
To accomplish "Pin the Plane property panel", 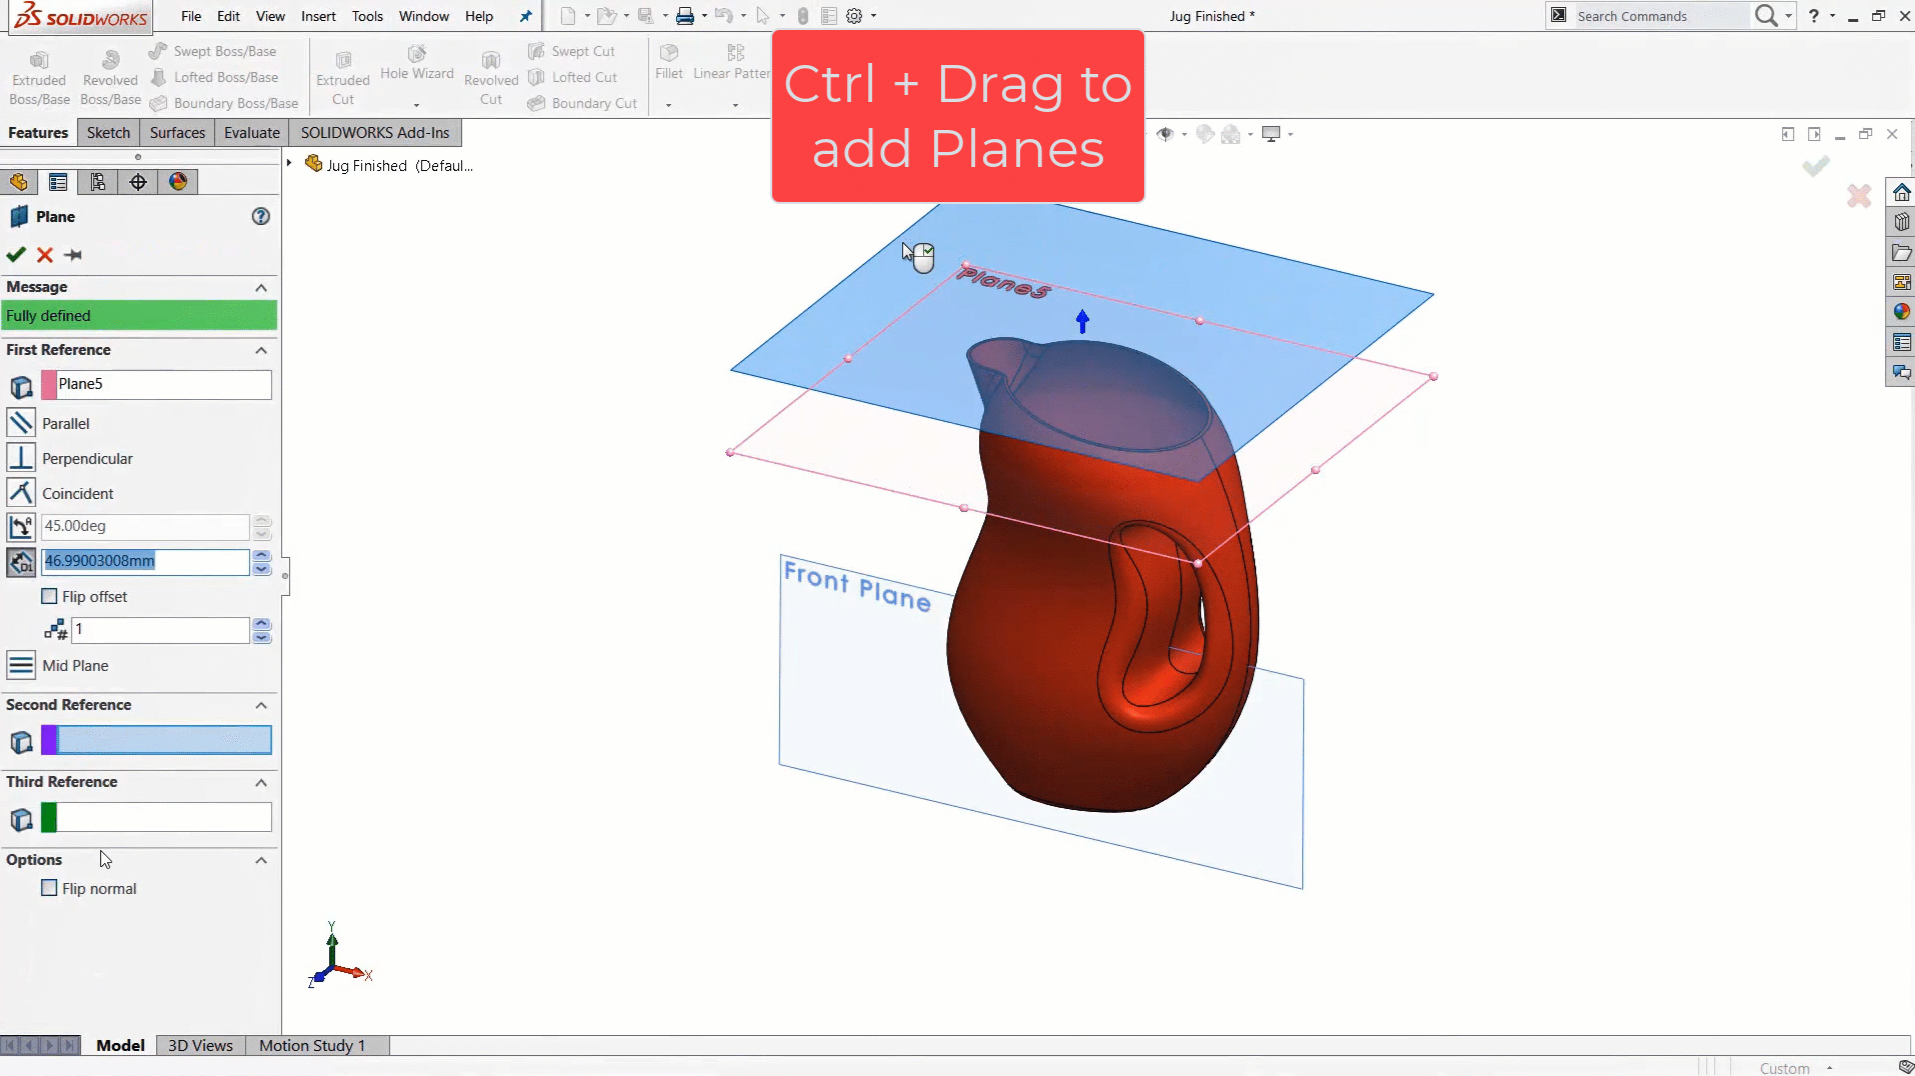I will click(73, 255).
